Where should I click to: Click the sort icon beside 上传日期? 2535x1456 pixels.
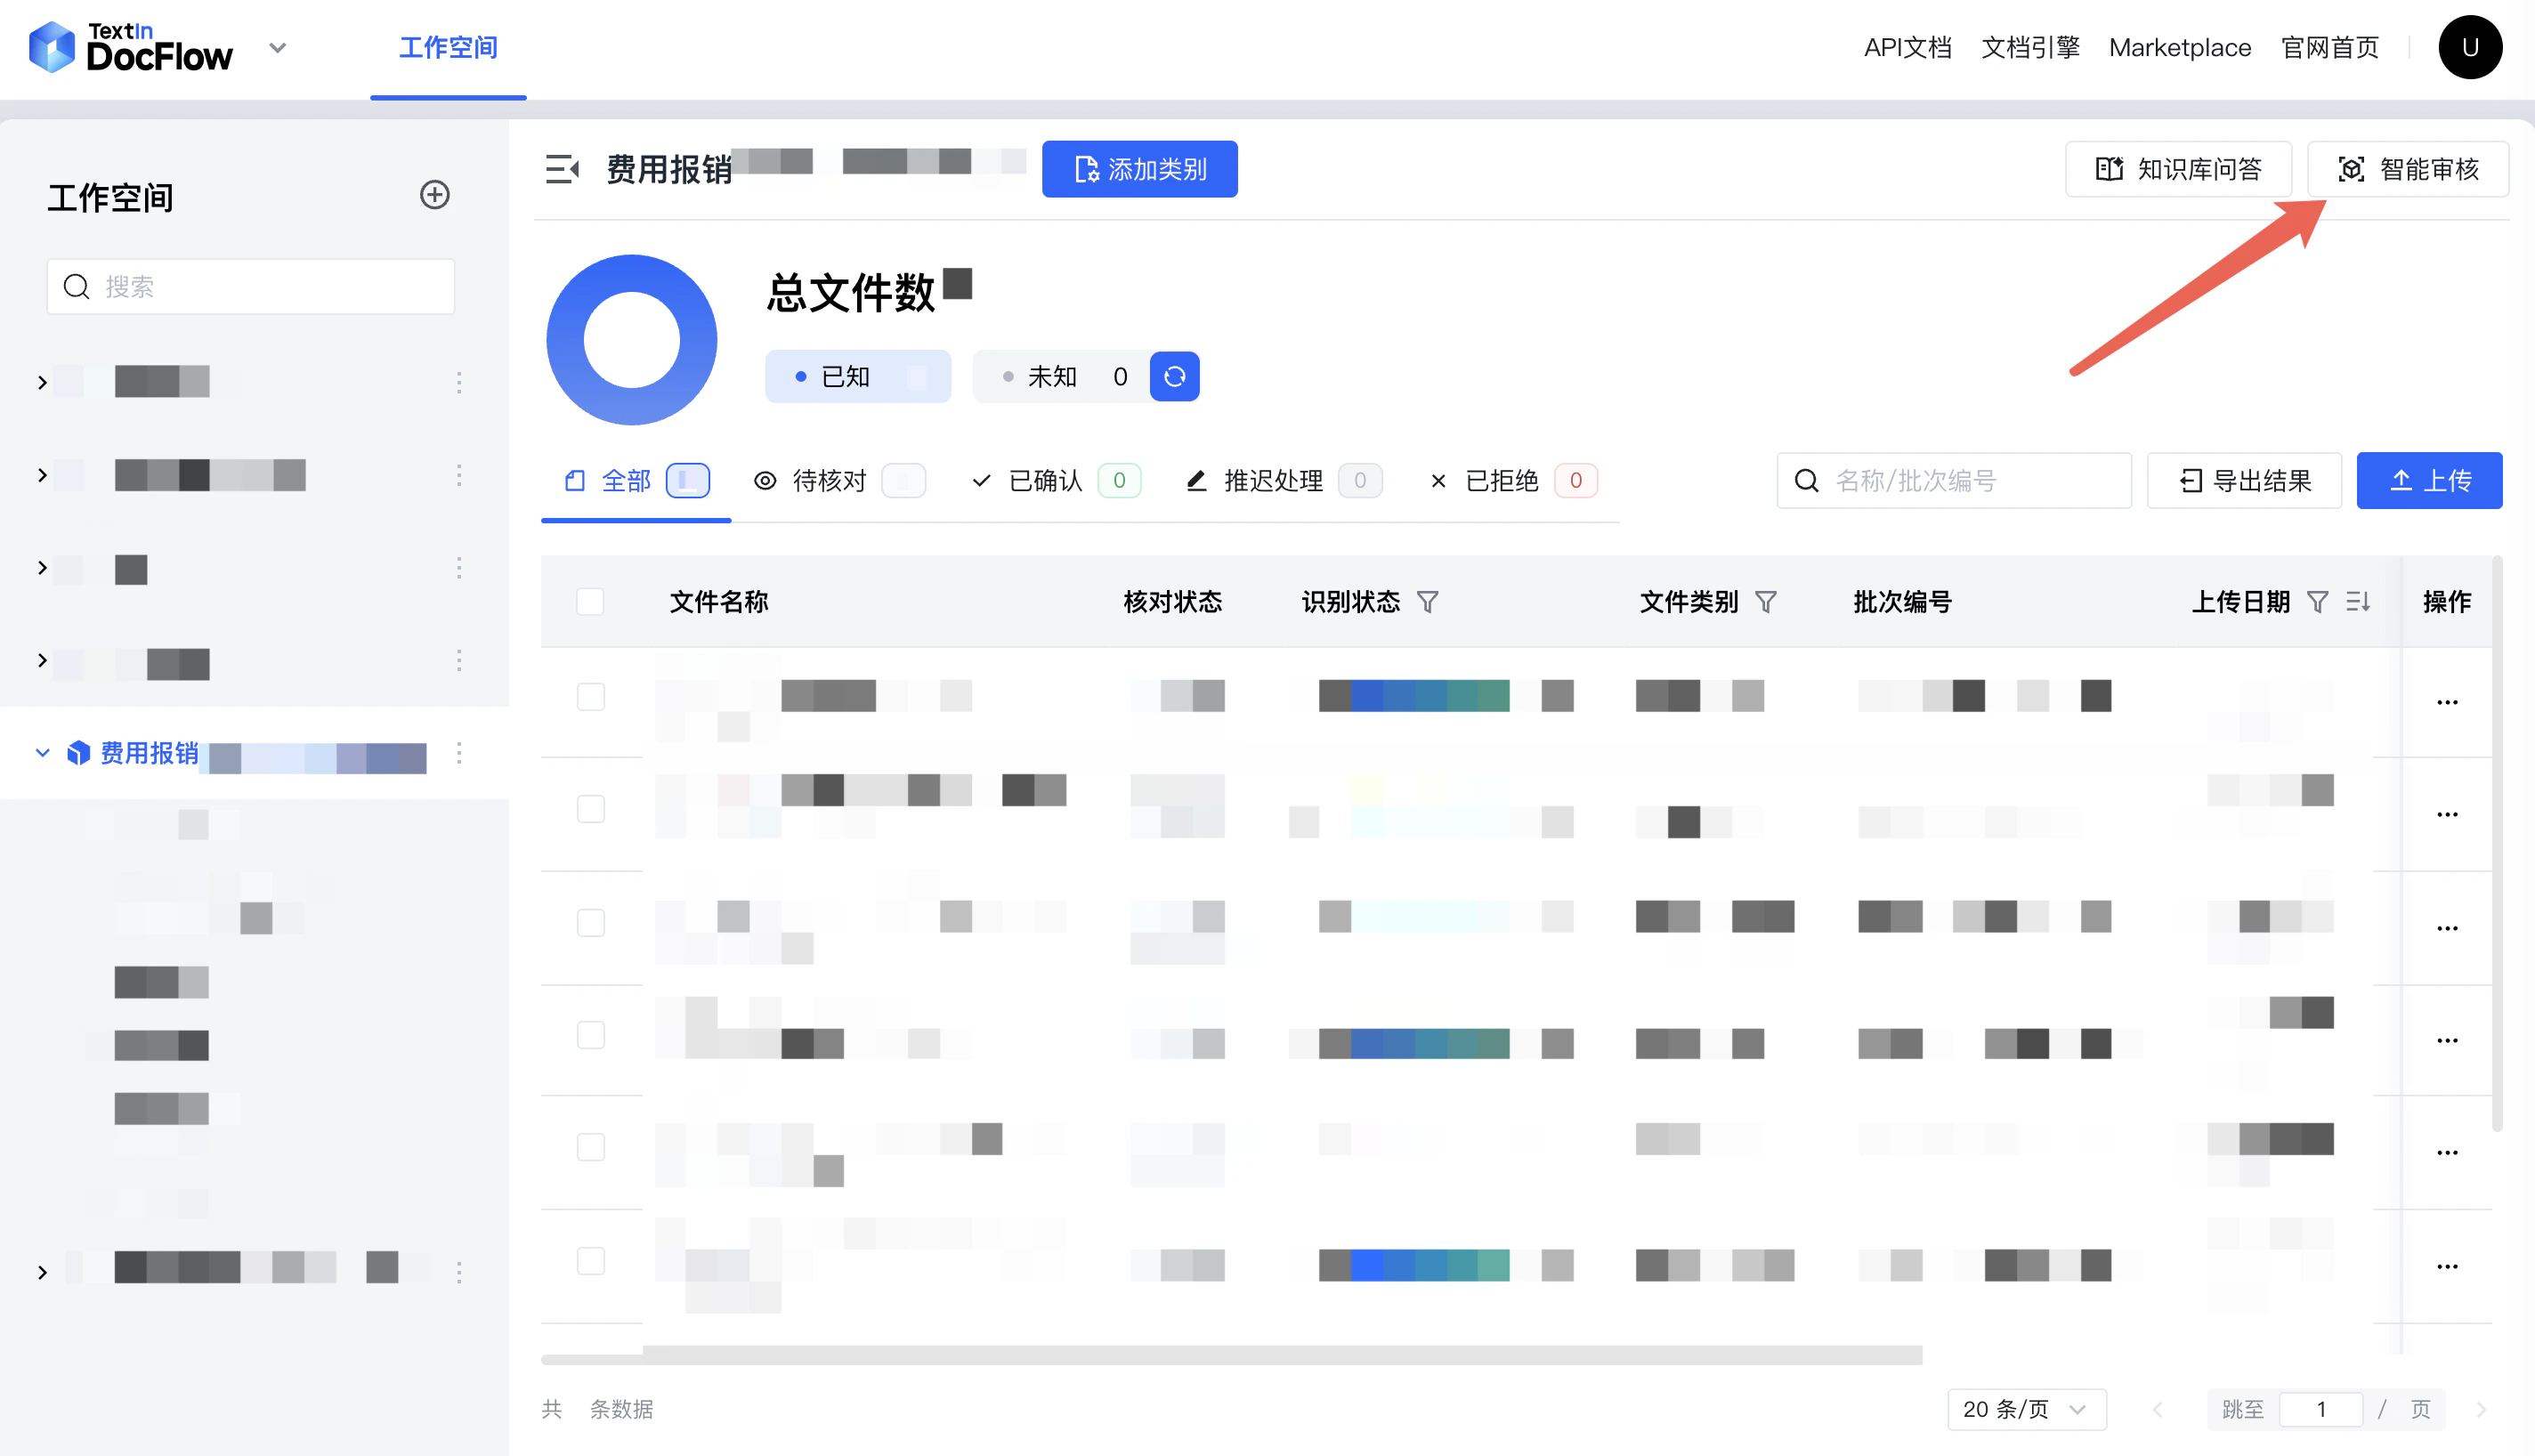coord(2359,602)
